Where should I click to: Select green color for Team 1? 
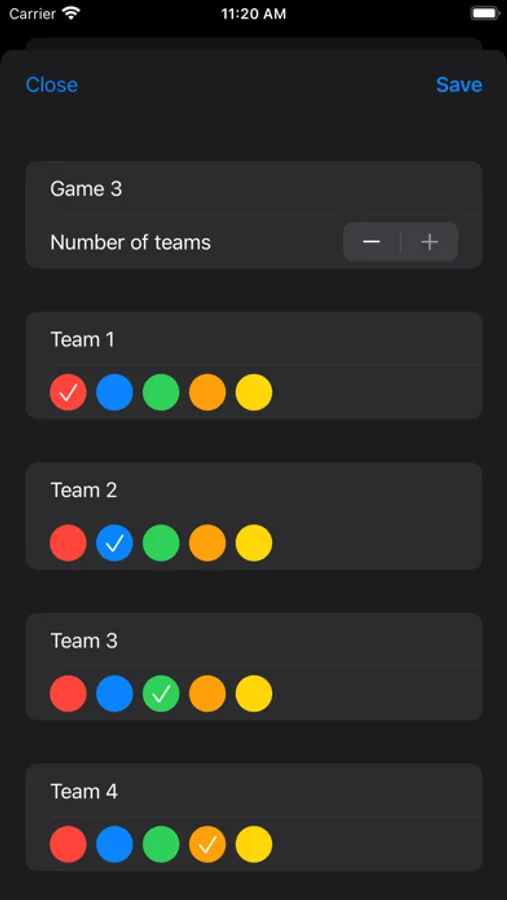tap(161, 392)
